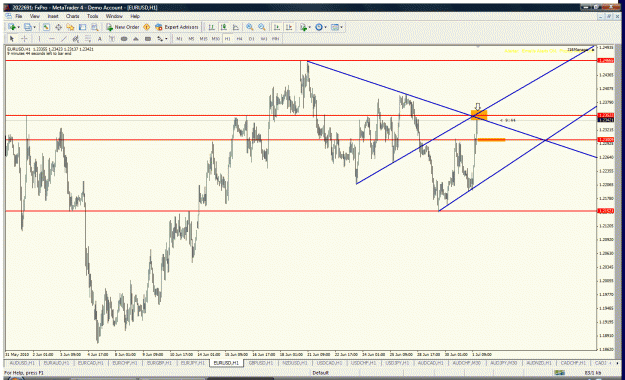The image size is (625, 380).
Task: Zoom out of the chart
Action: click(262, 27)
